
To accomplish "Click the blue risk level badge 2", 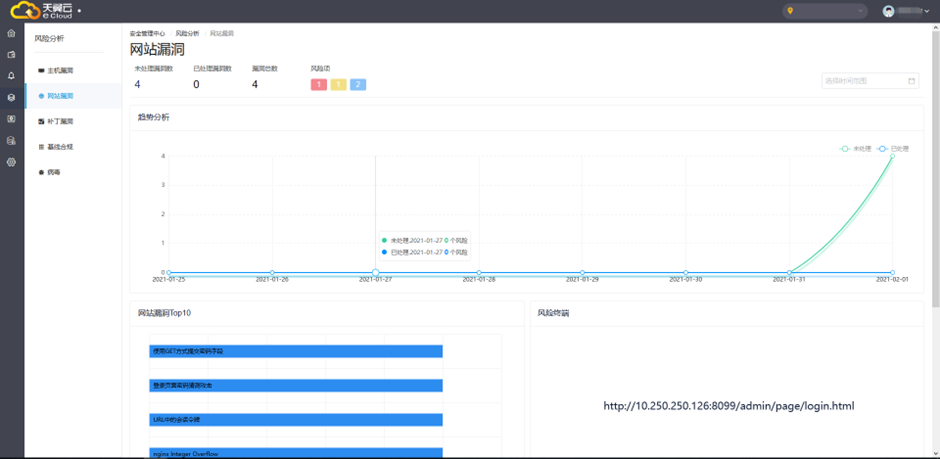I will point(358,85).
